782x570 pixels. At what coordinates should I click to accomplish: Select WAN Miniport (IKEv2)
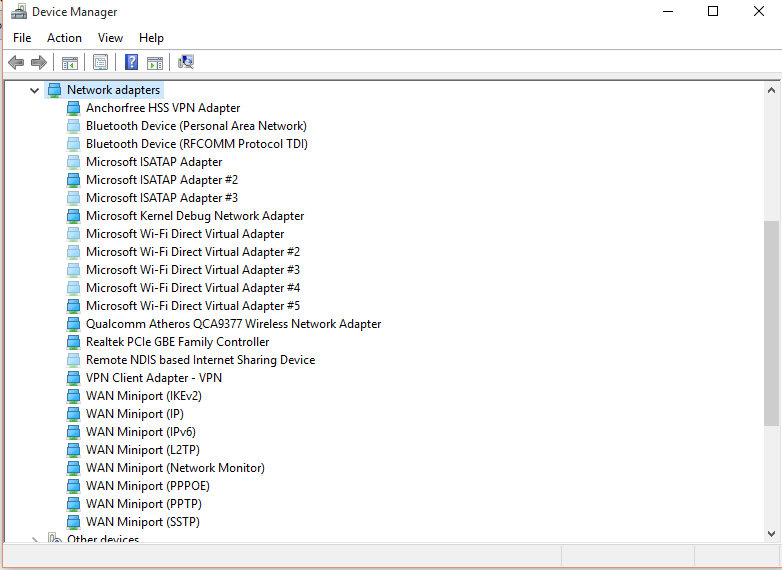(144, 396)
